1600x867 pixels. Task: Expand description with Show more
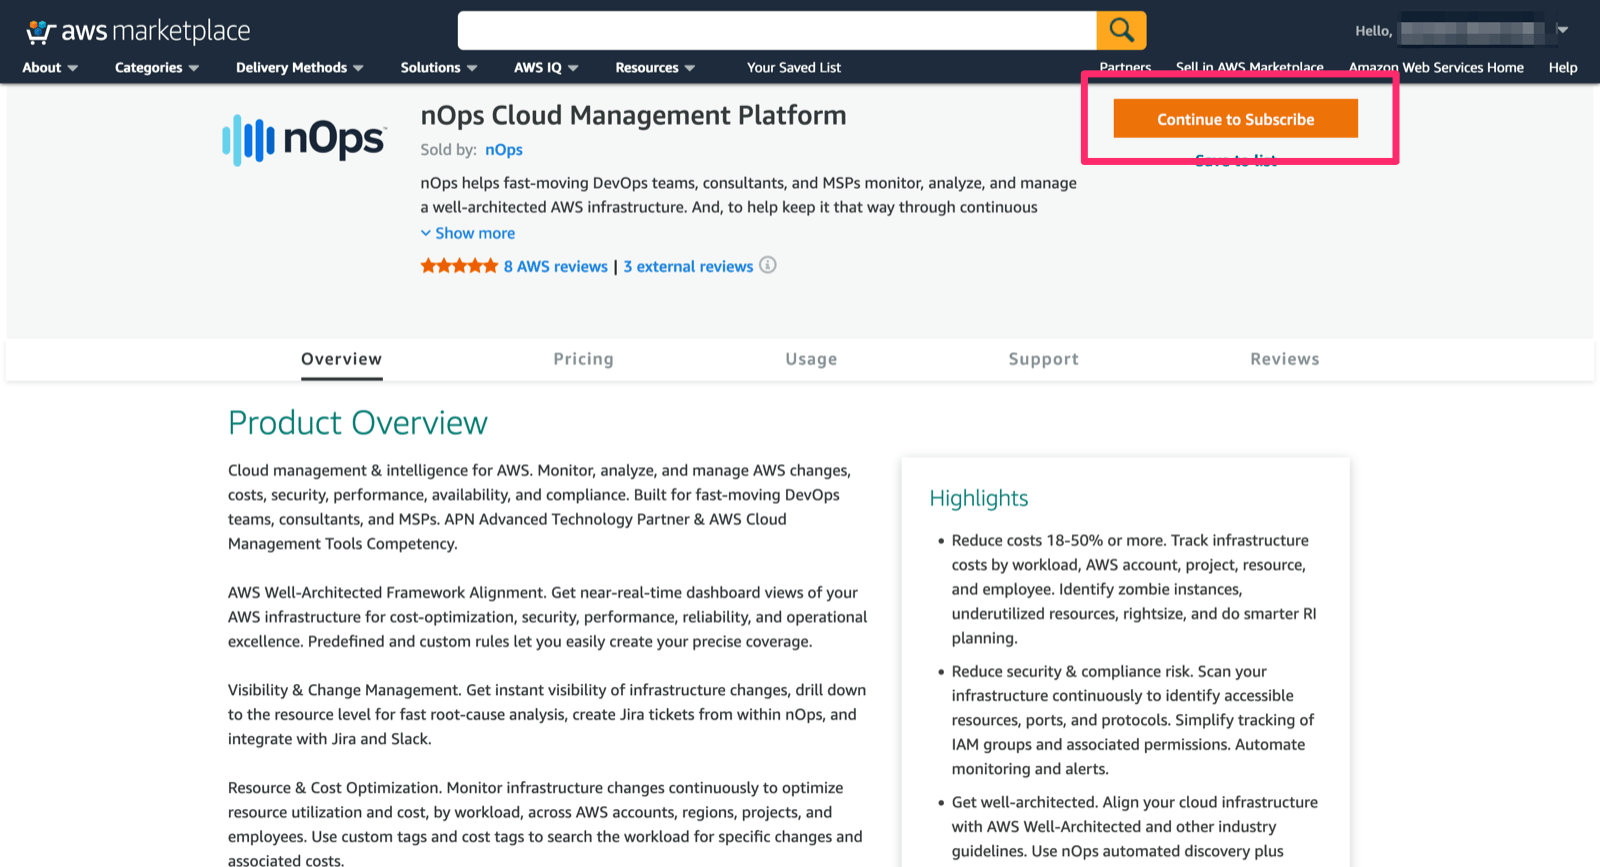468,233
